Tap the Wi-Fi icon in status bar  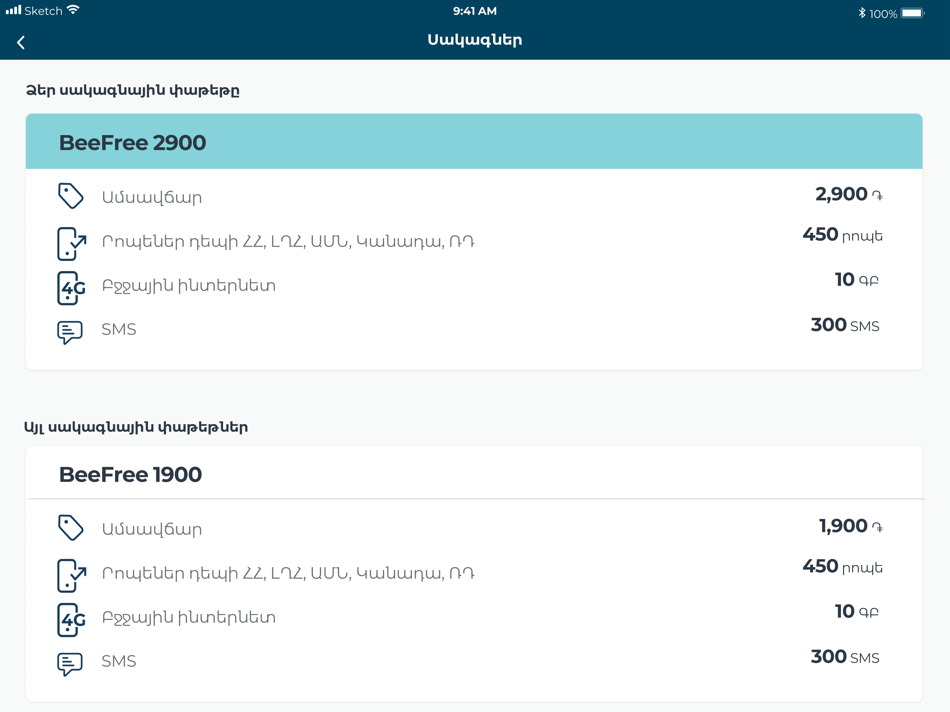click(x=73, y=10)
